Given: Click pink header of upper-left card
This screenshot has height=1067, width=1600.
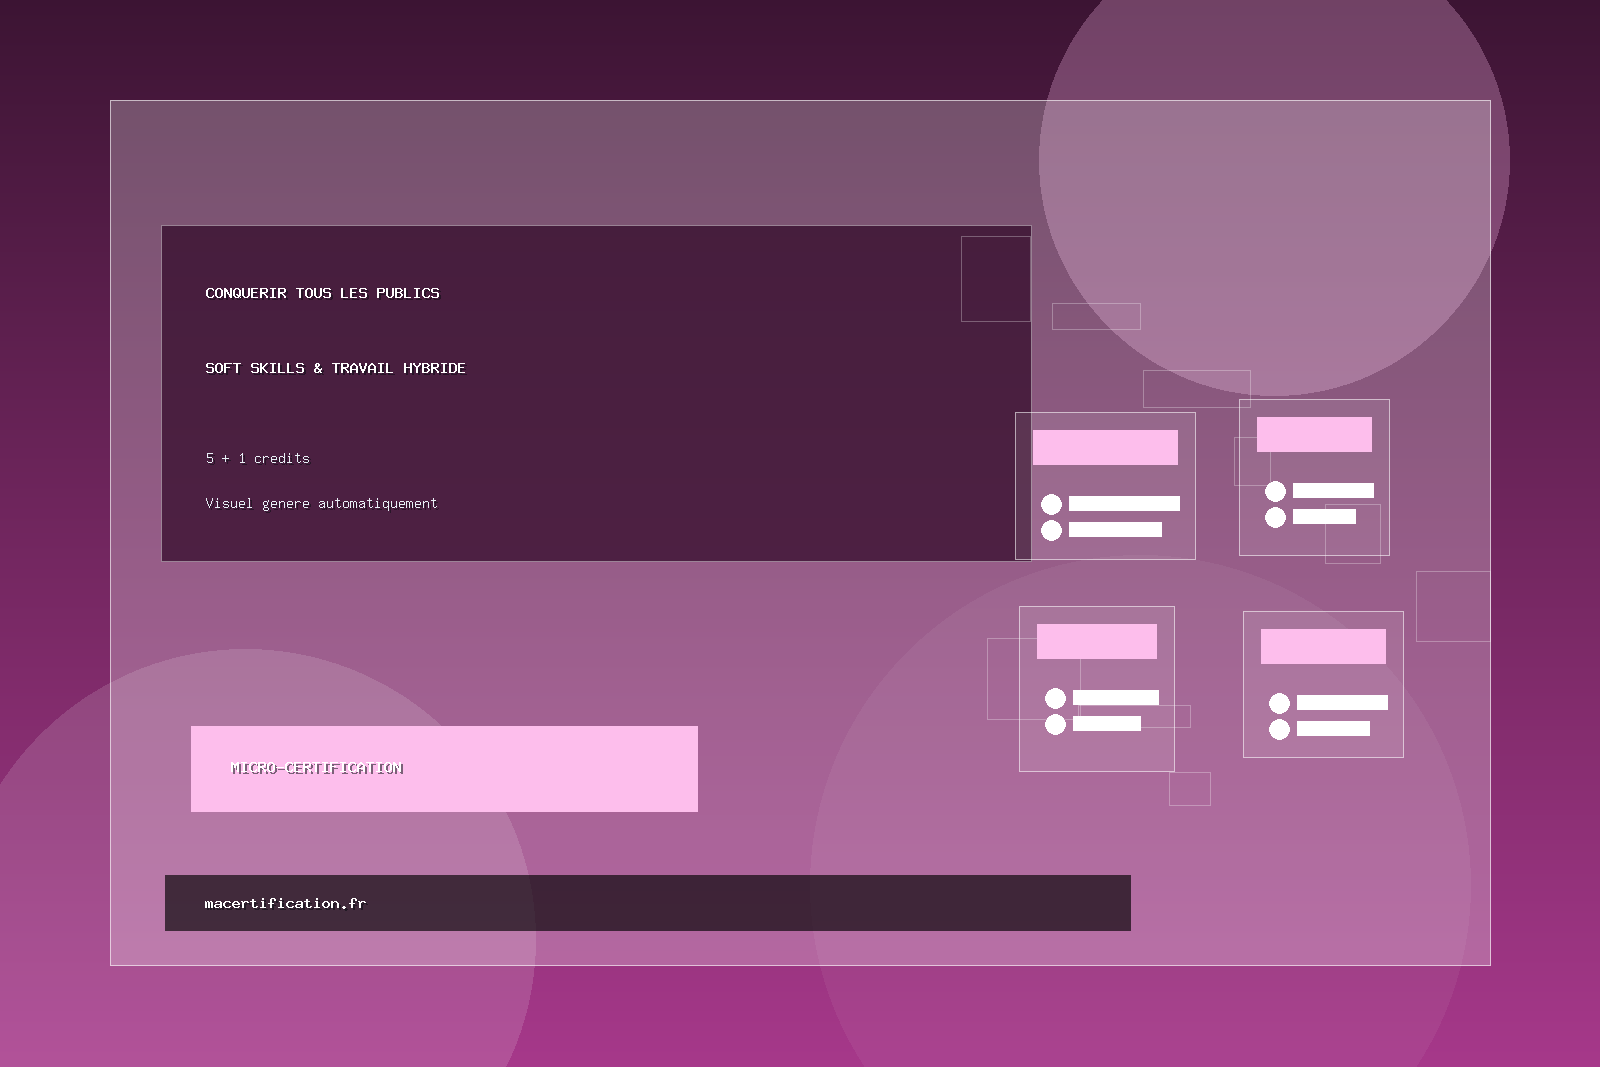Looking at the screenshot, I should tap(1105, 447).
